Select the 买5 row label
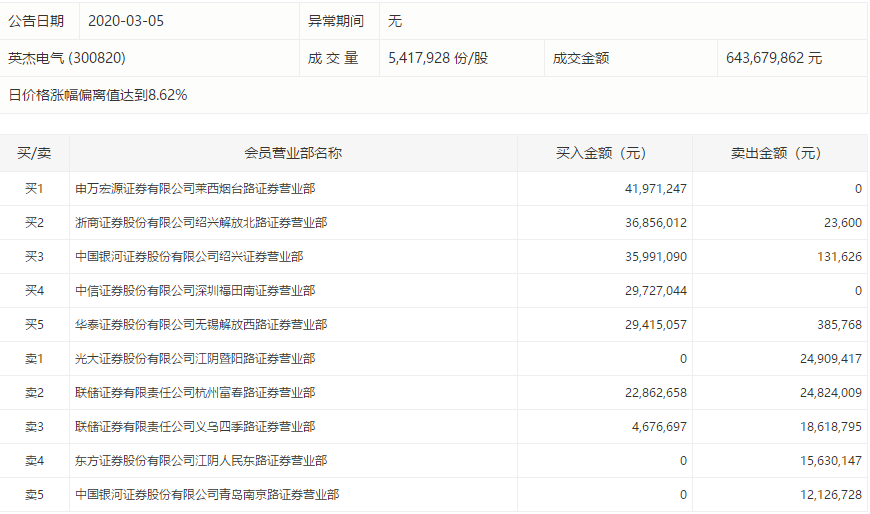The image size is (870, 514). click(x=34, y=325)
